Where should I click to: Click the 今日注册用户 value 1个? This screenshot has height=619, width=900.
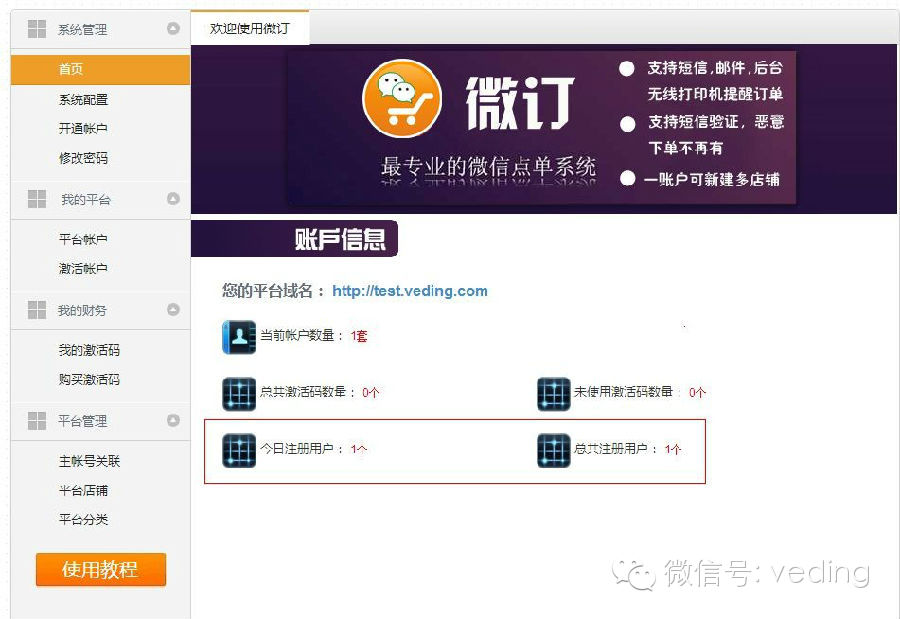[x=359, y=449]
